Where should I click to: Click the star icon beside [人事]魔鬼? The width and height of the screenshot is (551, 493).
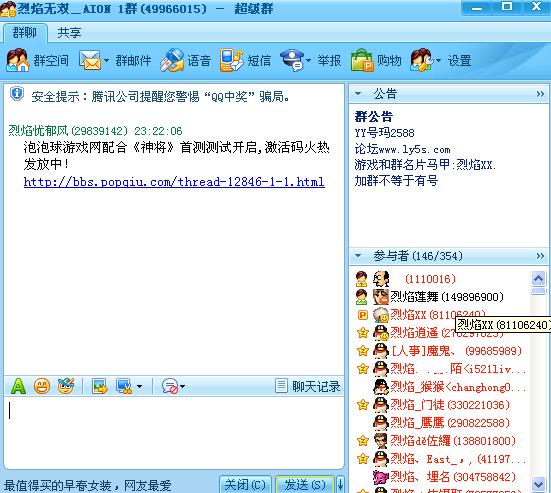pos(362,351)
